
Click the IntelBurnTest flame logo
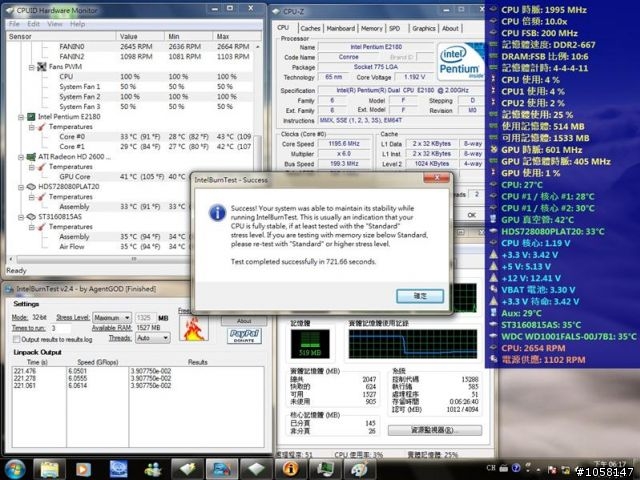click(194, 328)
